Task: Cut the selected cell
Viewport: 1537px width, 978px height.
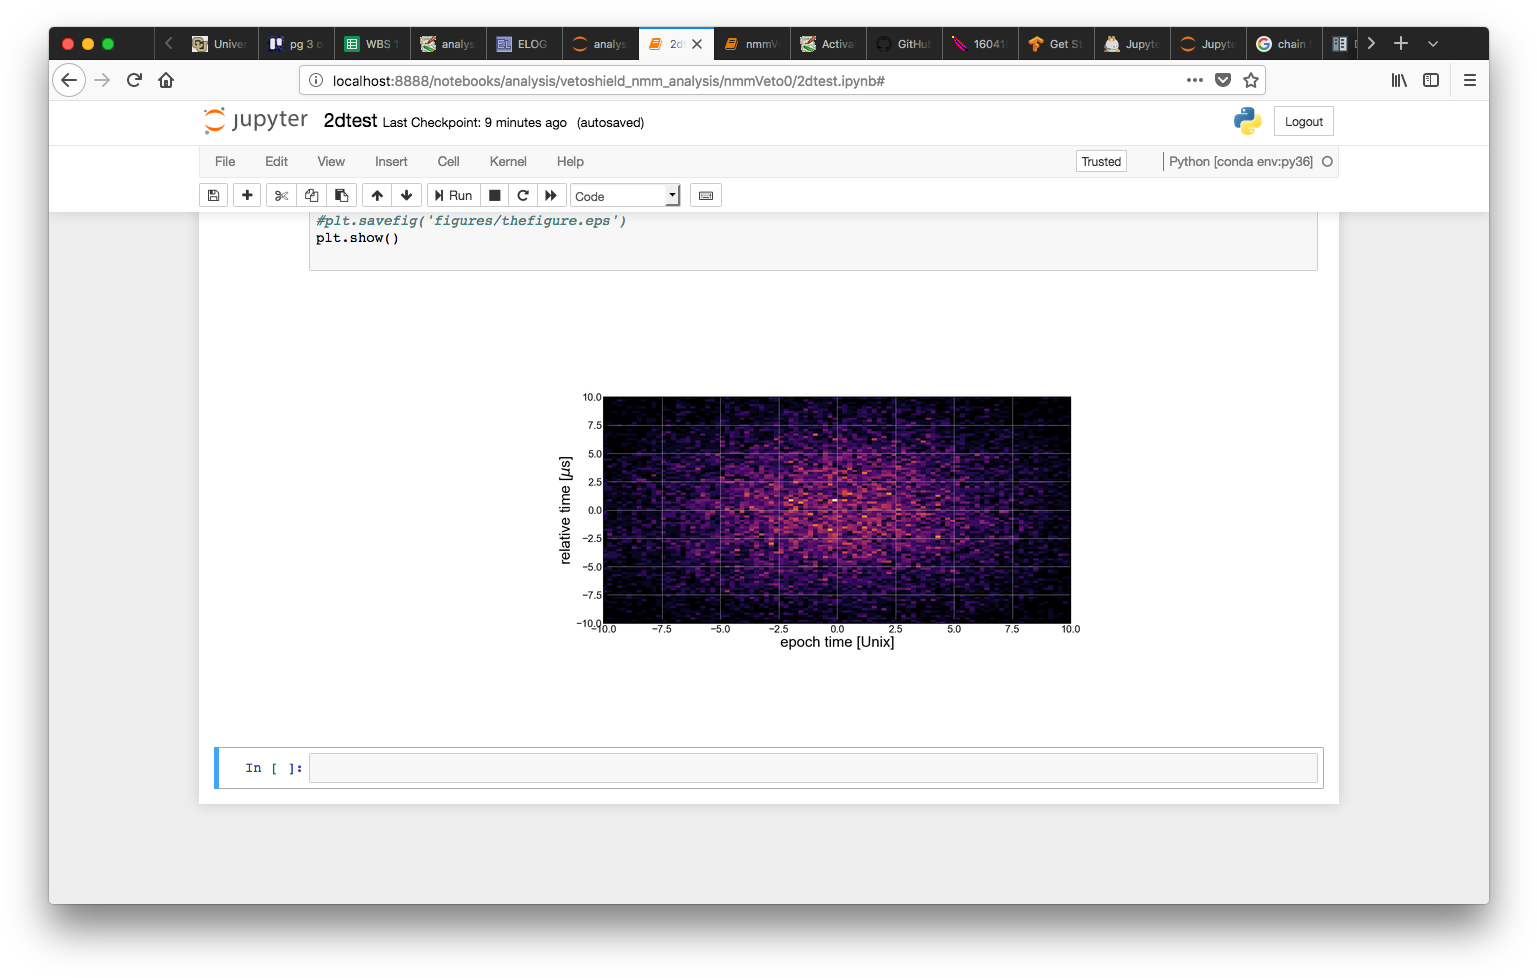Action: [281, 195]
